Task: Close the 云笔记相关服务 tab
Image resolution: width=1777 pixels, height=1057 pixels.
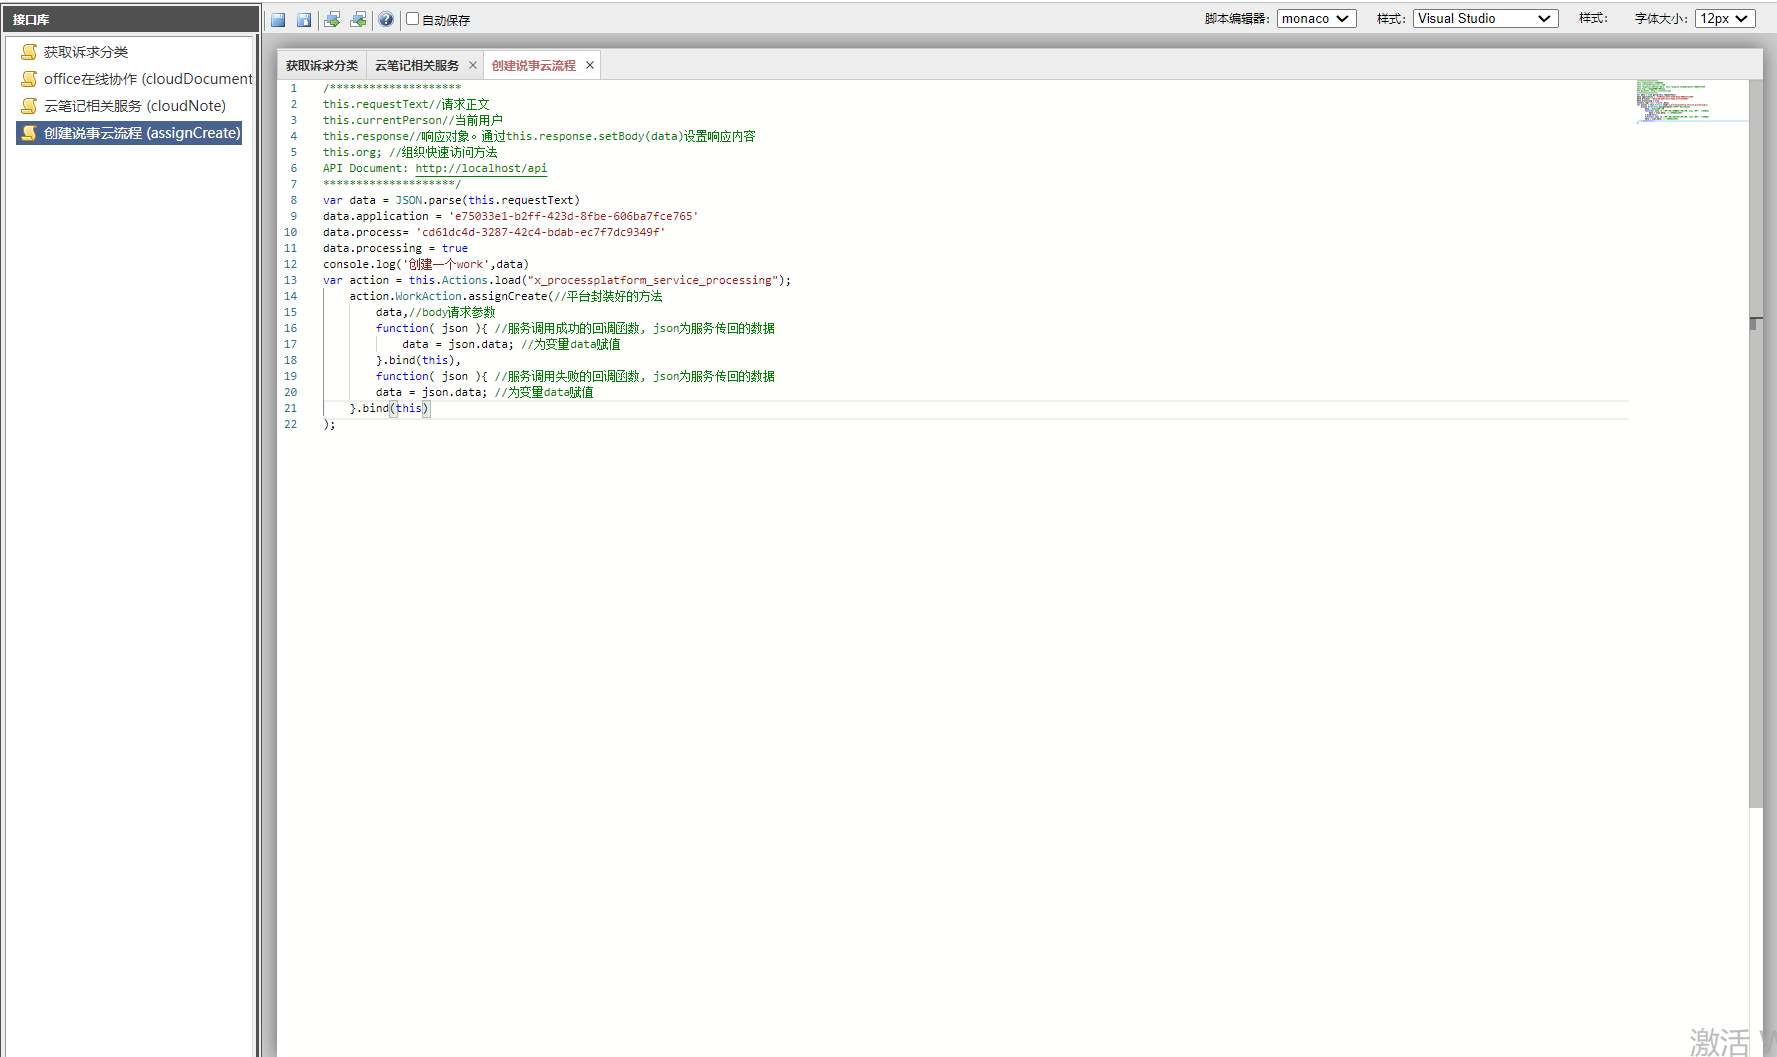Action: click(x=473, y=66)
